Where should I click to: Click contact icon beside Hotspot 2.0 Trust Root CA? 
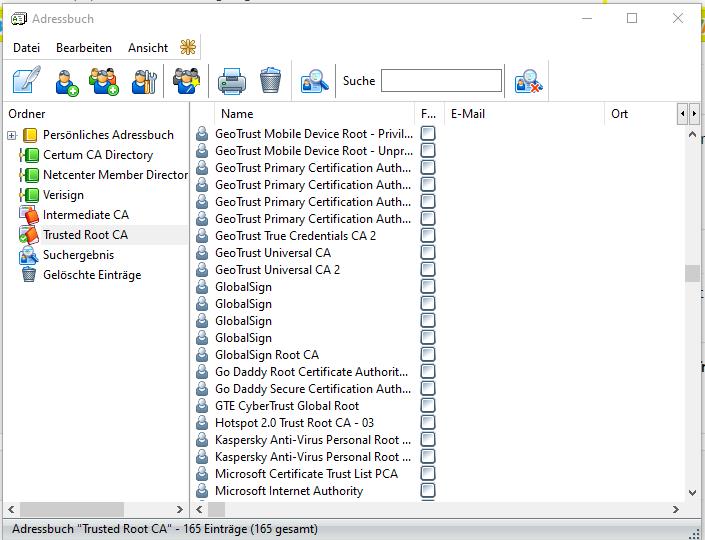tap(202, 423)
